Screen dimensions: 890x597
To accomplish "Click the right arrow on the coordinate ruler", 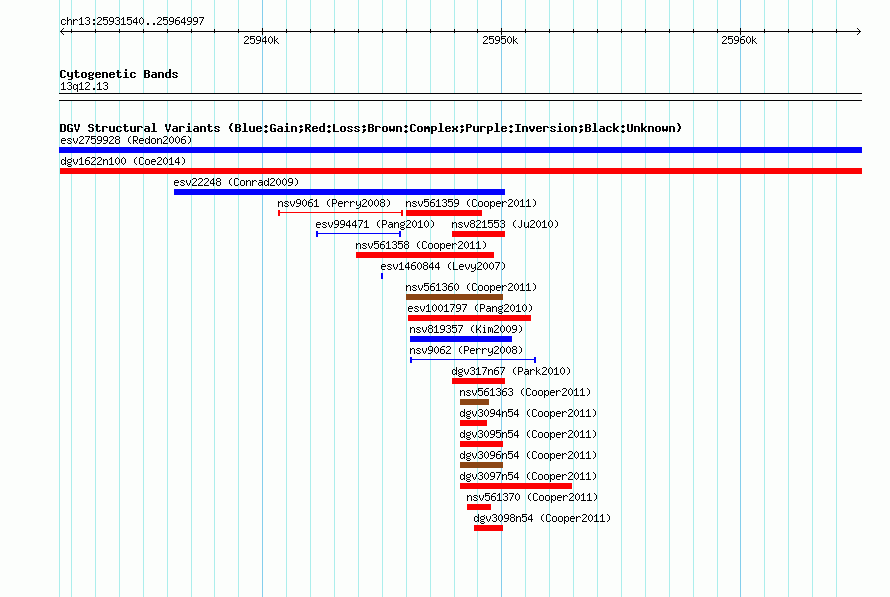I will [x=858, y=32].
